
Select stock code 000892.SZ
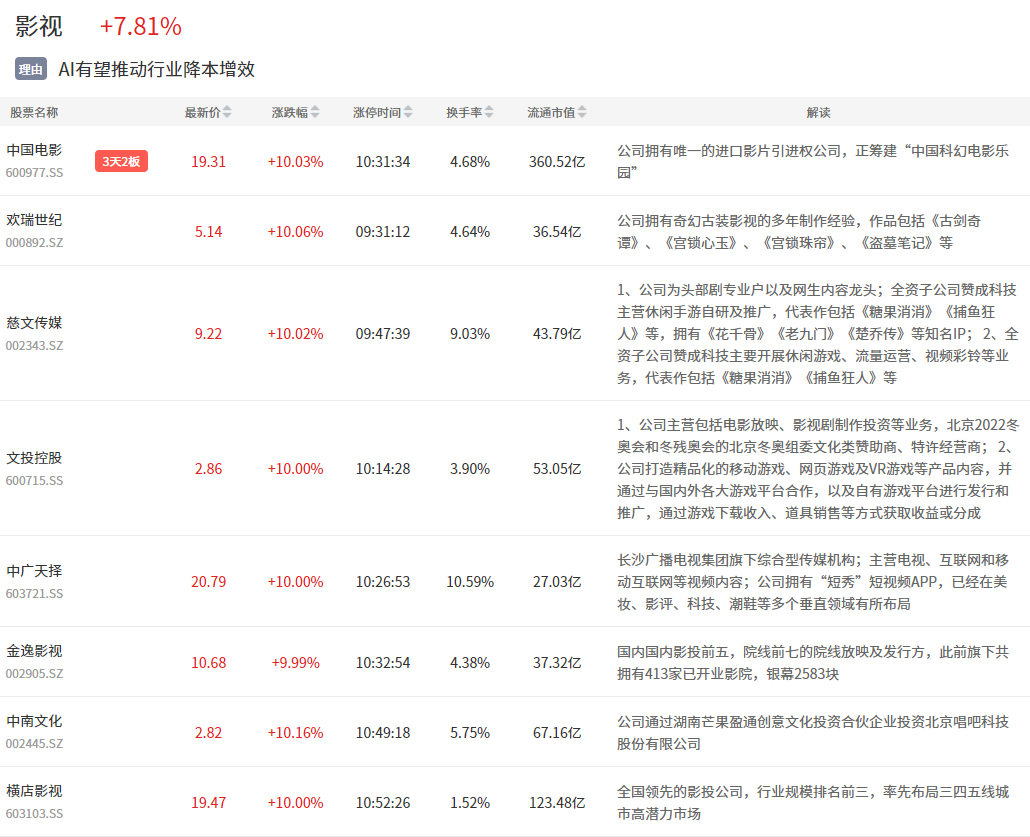coord(34,242)
